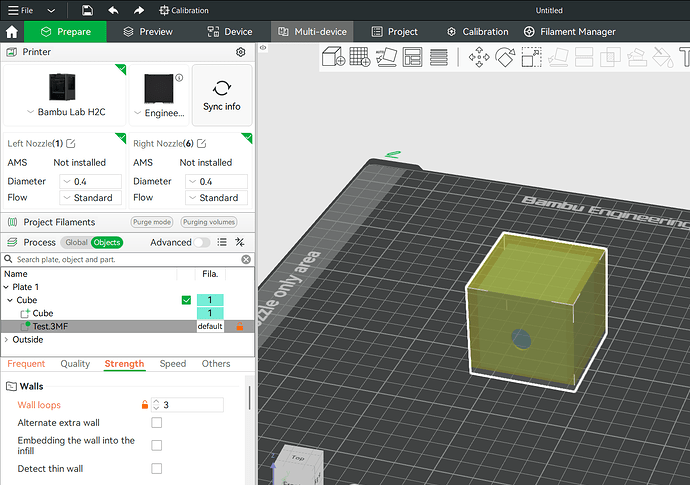This screenshot has height=485, width=690.
Task: Click the Purge mode button
Action: click(152, 222)
